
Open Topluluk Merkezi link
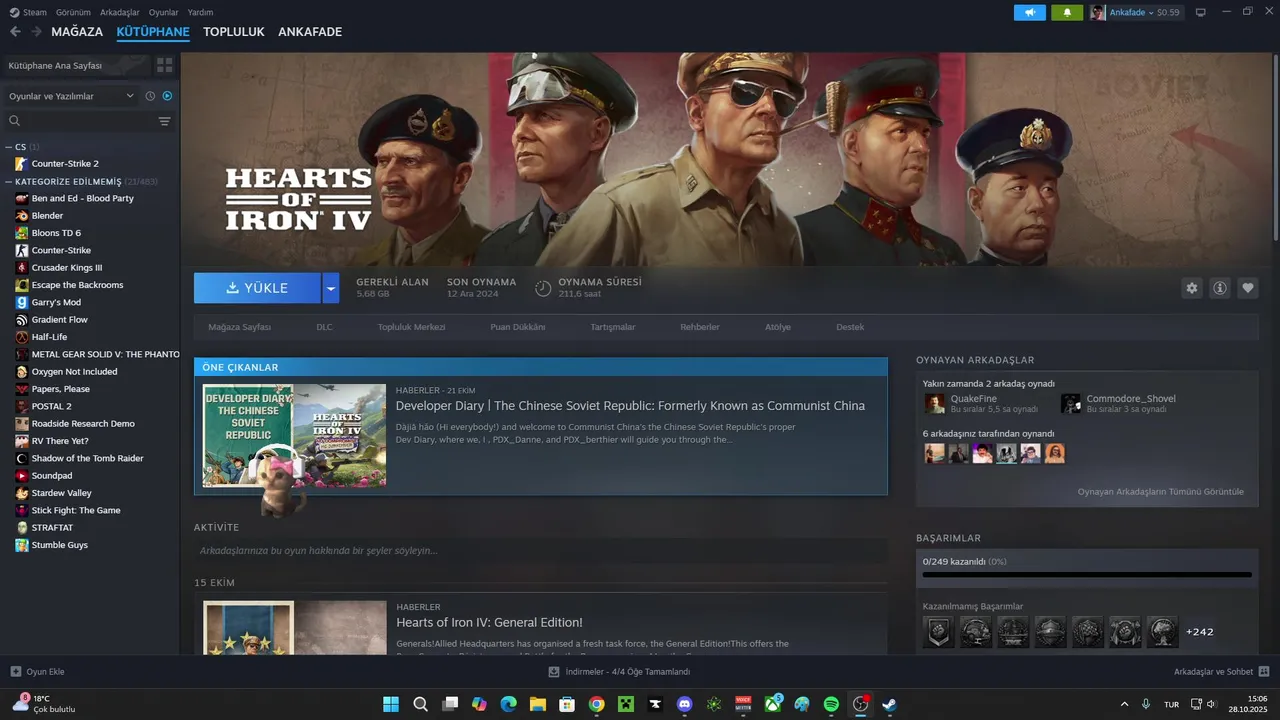pos(412,327)
